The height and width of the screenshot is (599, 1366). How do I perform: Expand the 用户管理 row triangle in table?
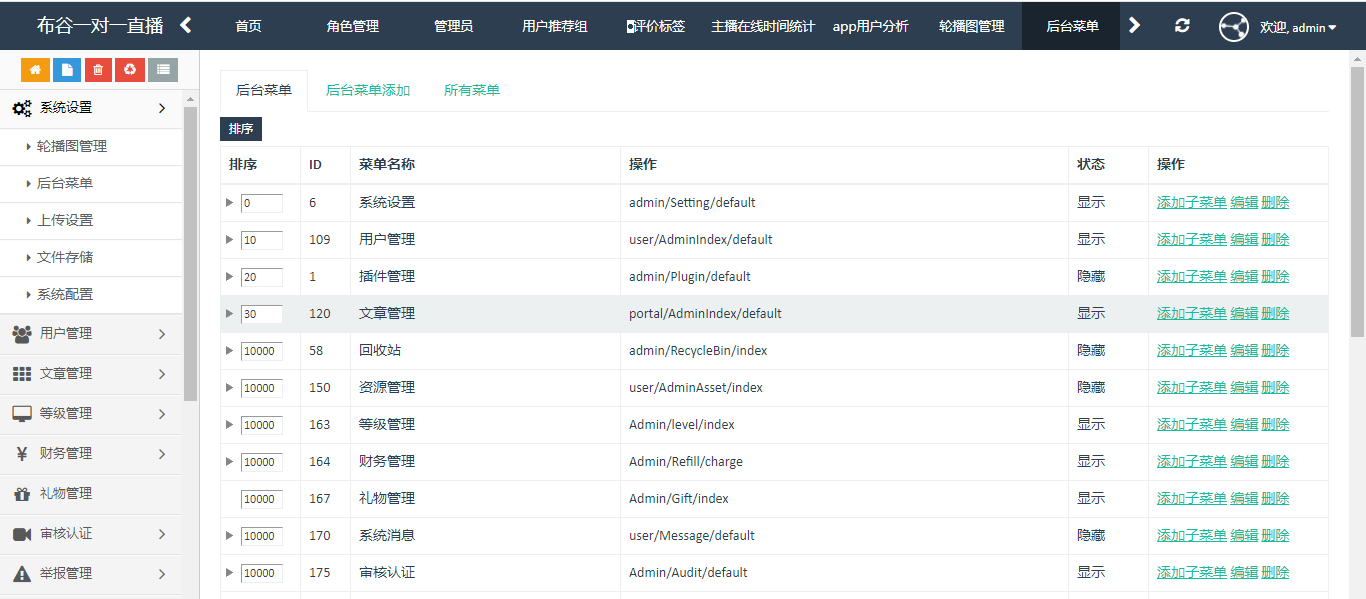click(230, 240)
